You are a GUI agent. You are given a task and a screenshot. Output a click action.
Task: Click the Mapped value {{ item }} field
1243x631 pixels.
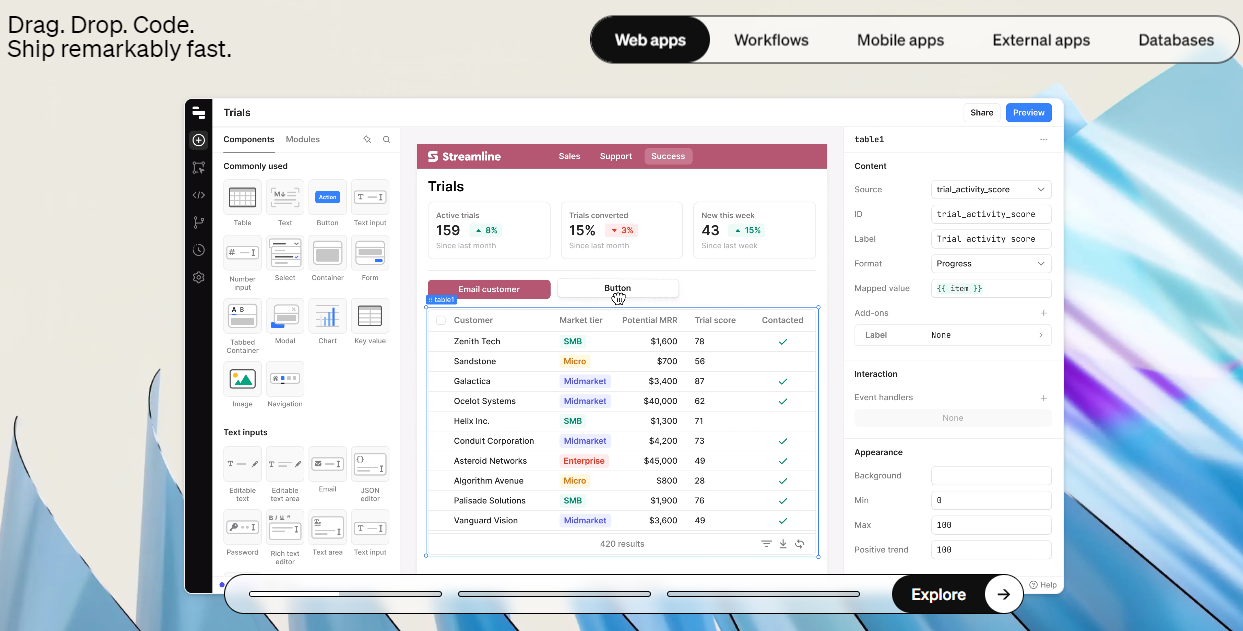click(991, 288)
